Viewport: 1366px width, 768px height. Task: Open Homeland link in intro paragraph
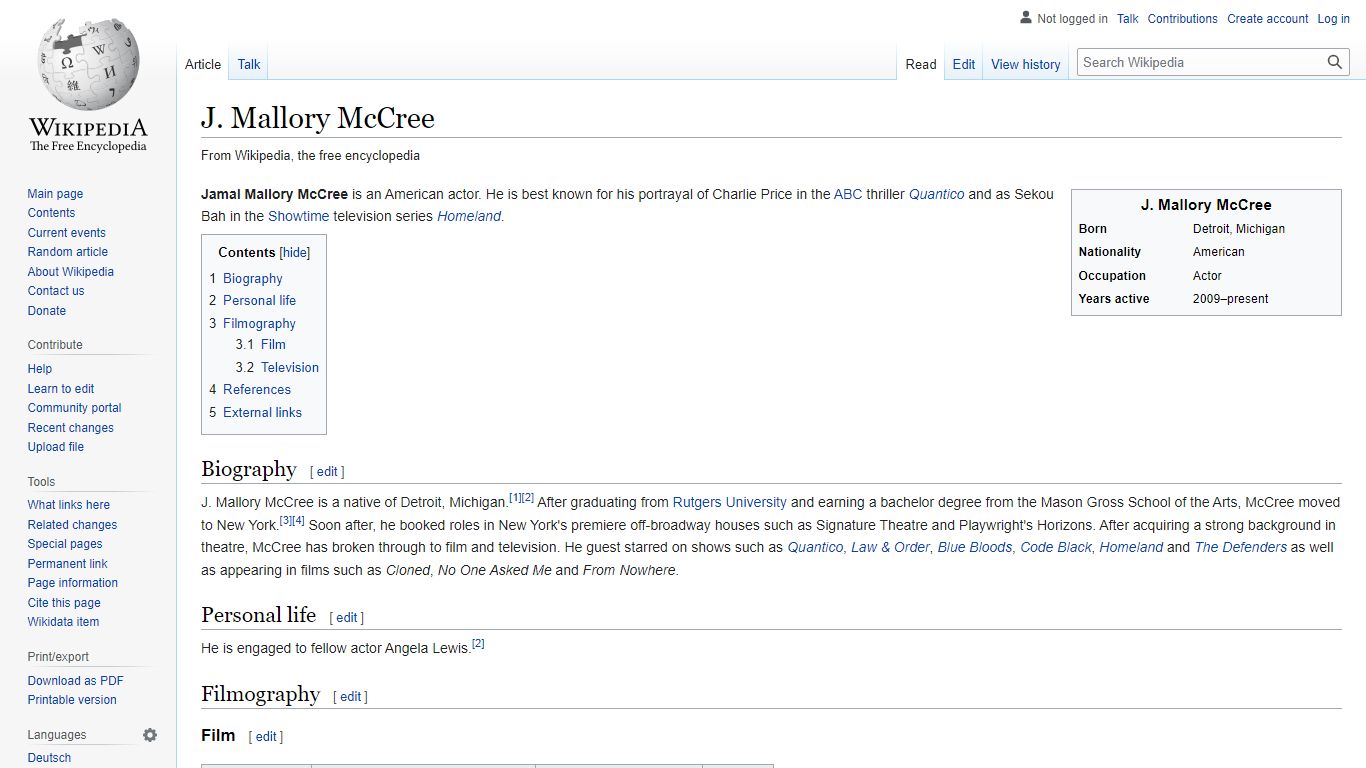469,216
